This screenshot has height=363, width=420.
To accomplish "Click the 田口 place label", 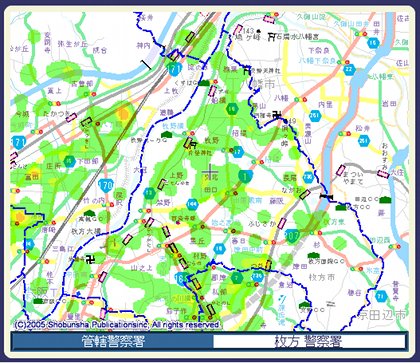I will 211,190.
